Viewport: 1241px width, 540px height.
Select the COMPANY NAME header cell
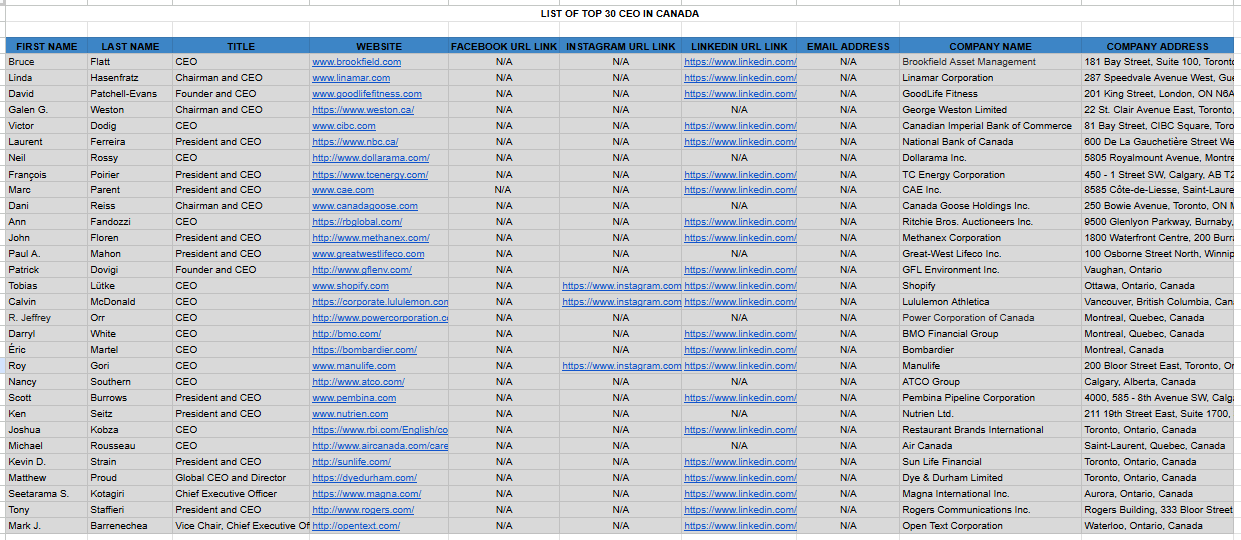click(990, 46)
